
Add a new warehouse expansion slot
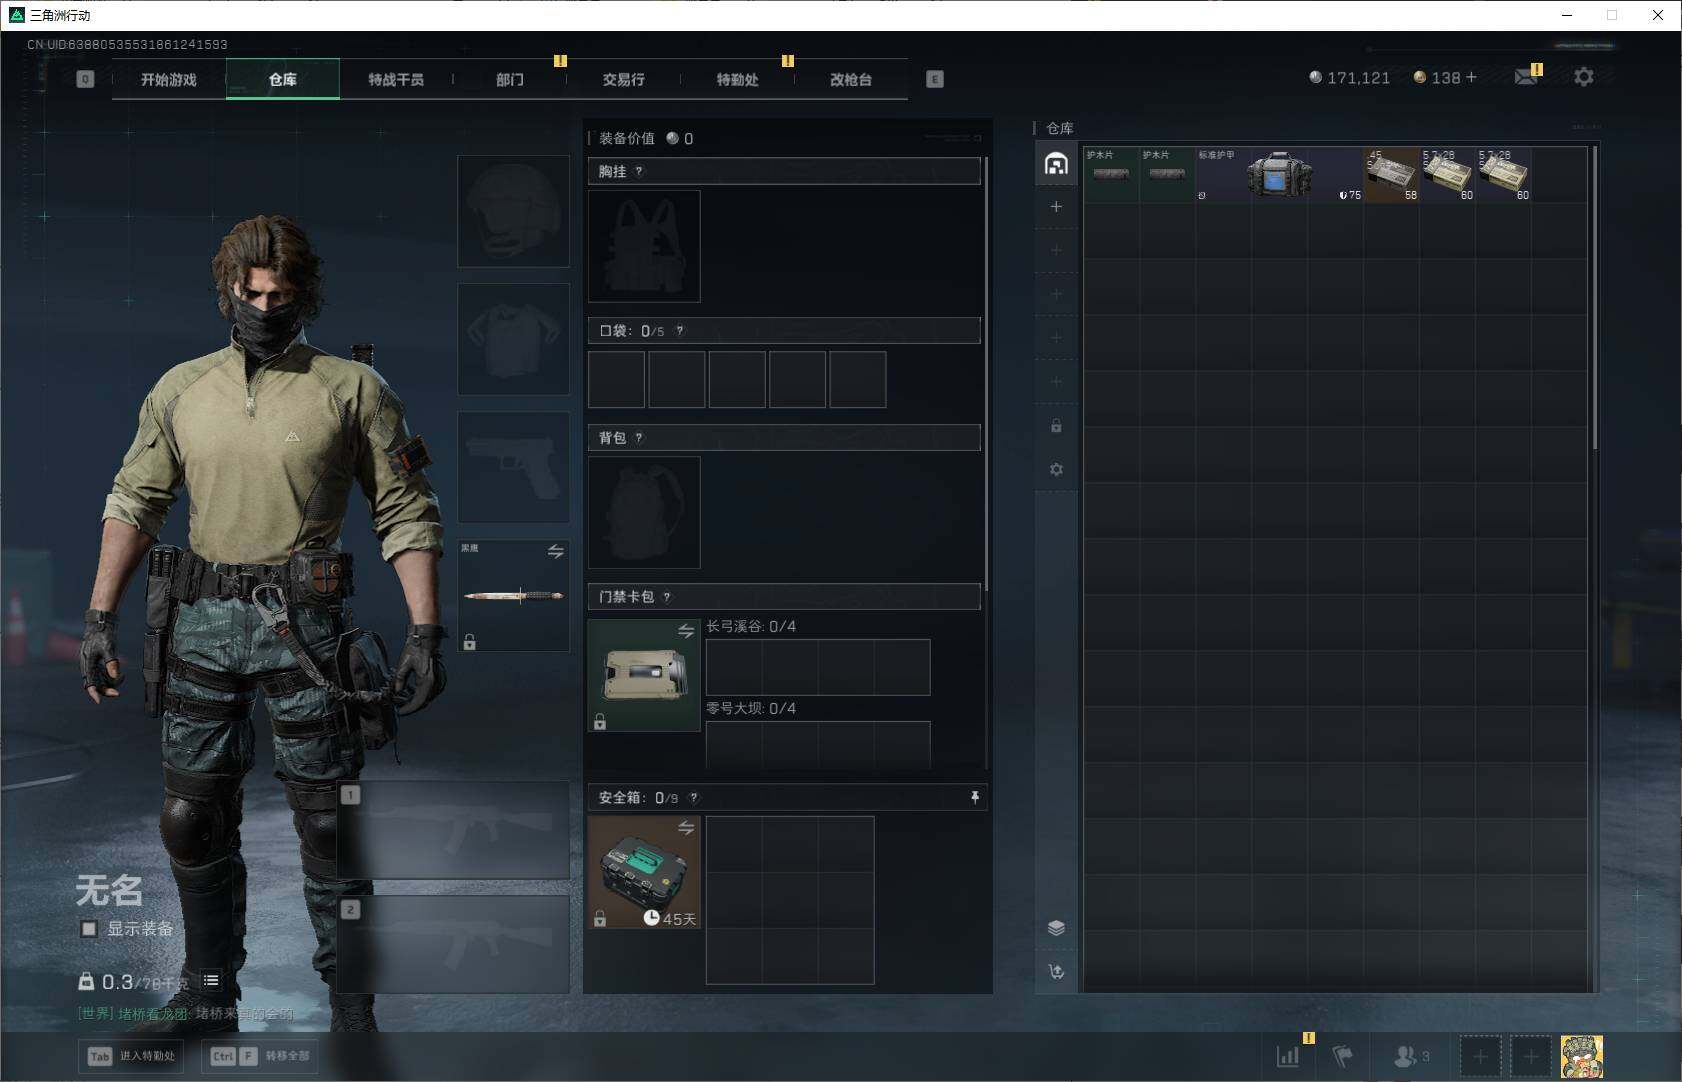1056,207
